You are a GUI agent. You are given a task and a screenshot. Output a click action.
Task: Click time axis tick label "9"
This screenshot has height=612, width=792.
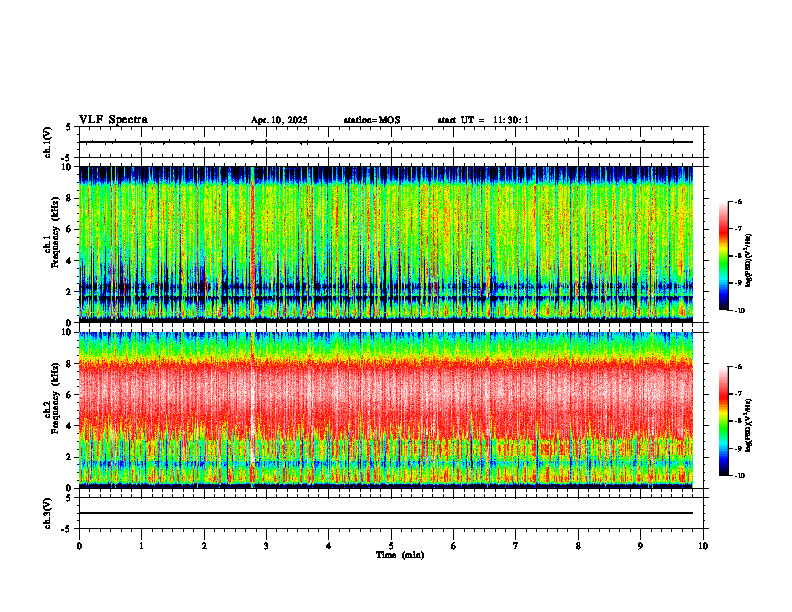pos(640,546)
